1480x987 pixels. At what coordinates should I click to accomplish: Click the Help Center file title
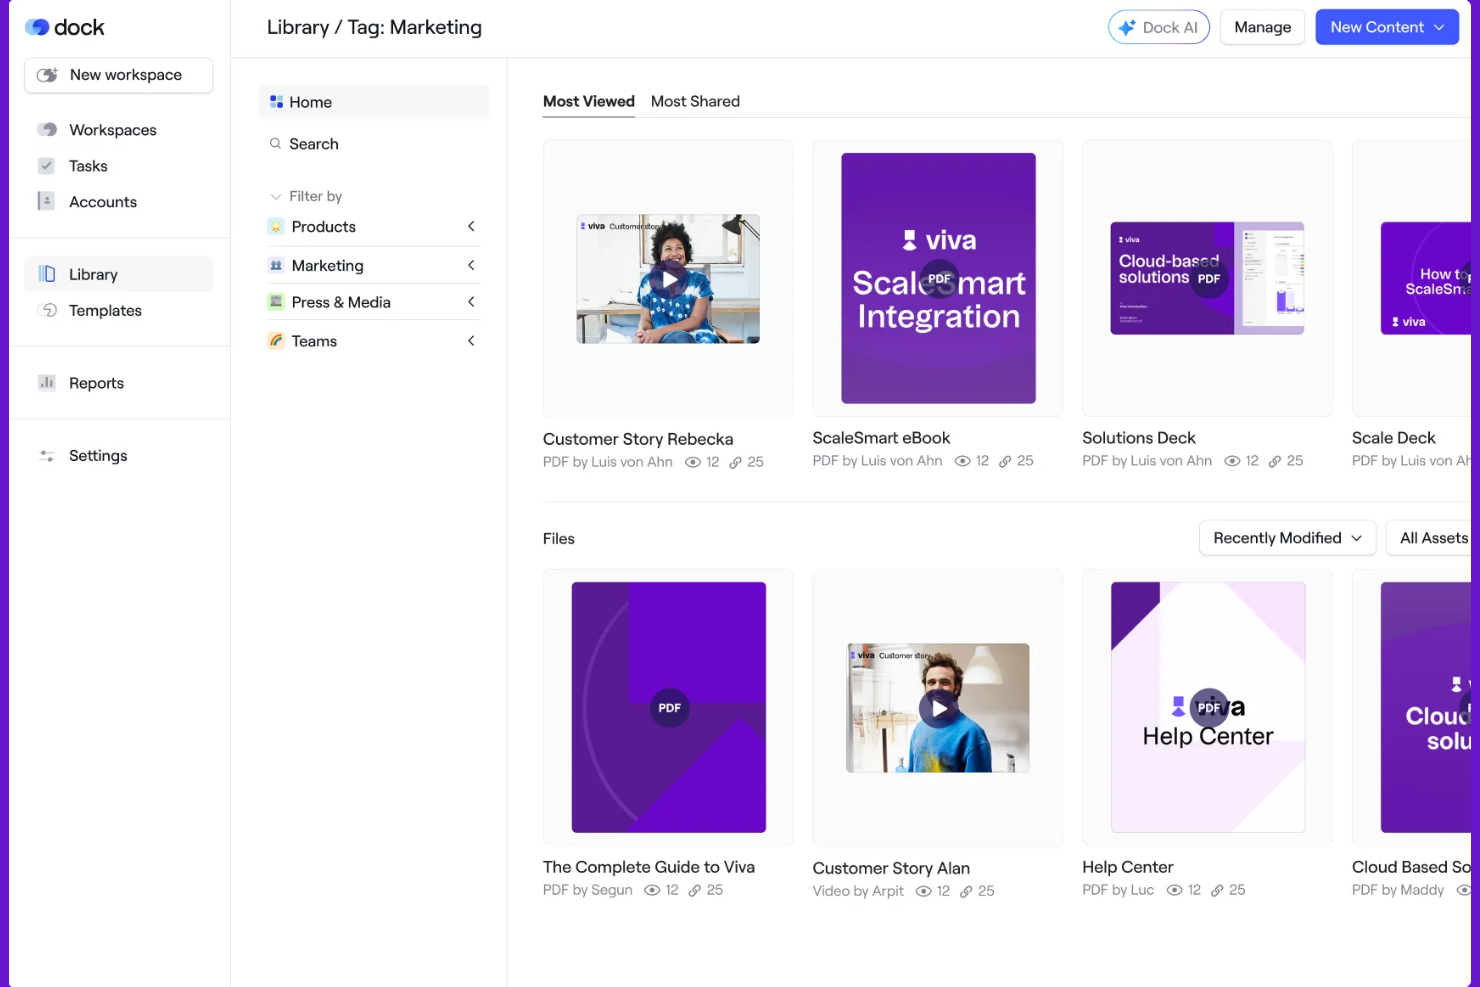(x=1127, y=867)
